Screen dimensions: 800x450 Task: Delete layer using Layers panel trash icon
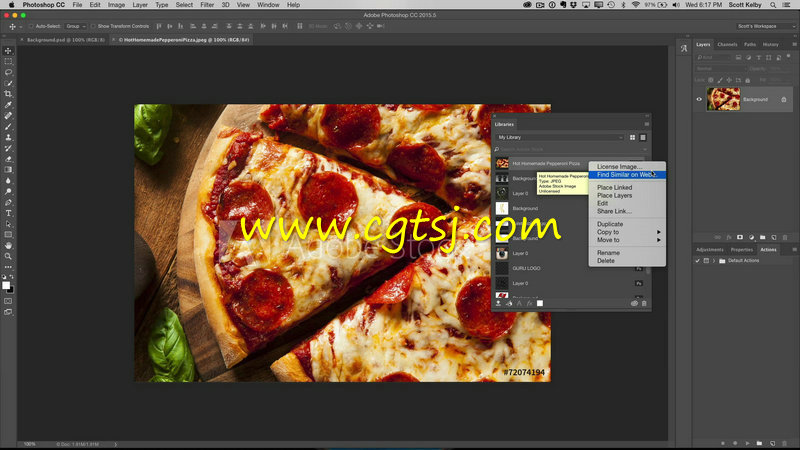tap(785, 237)
